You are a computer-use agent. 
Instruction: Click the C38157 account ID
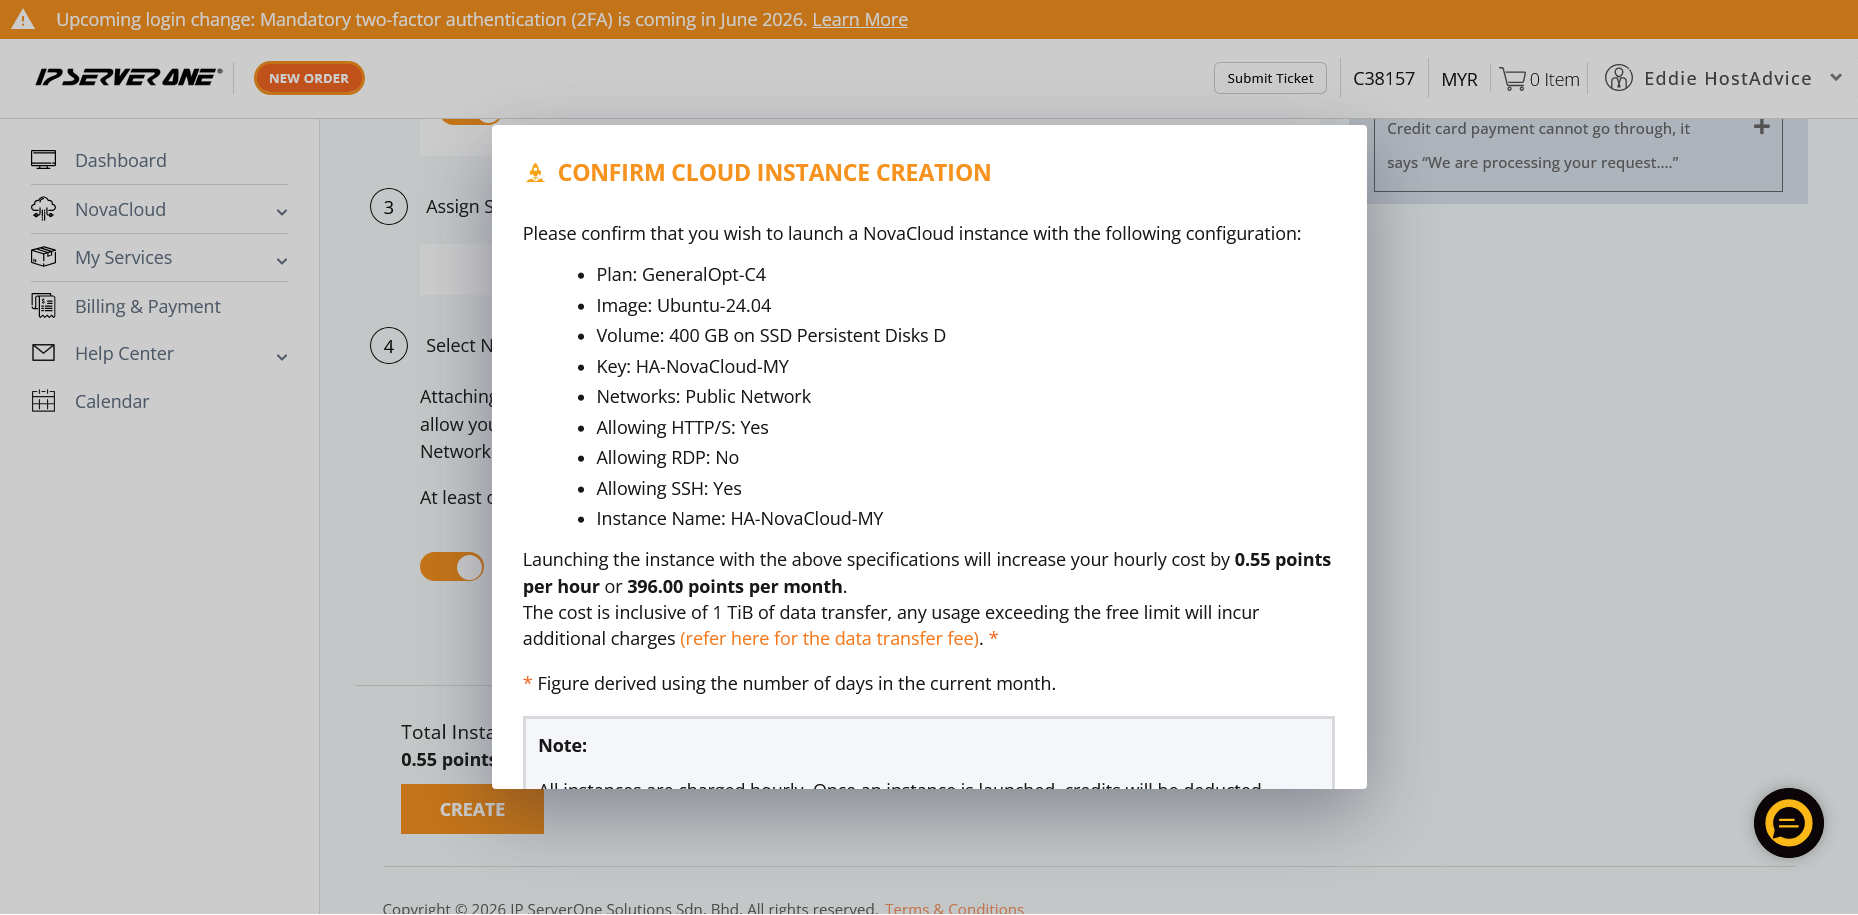click(x=1384, y=78)
